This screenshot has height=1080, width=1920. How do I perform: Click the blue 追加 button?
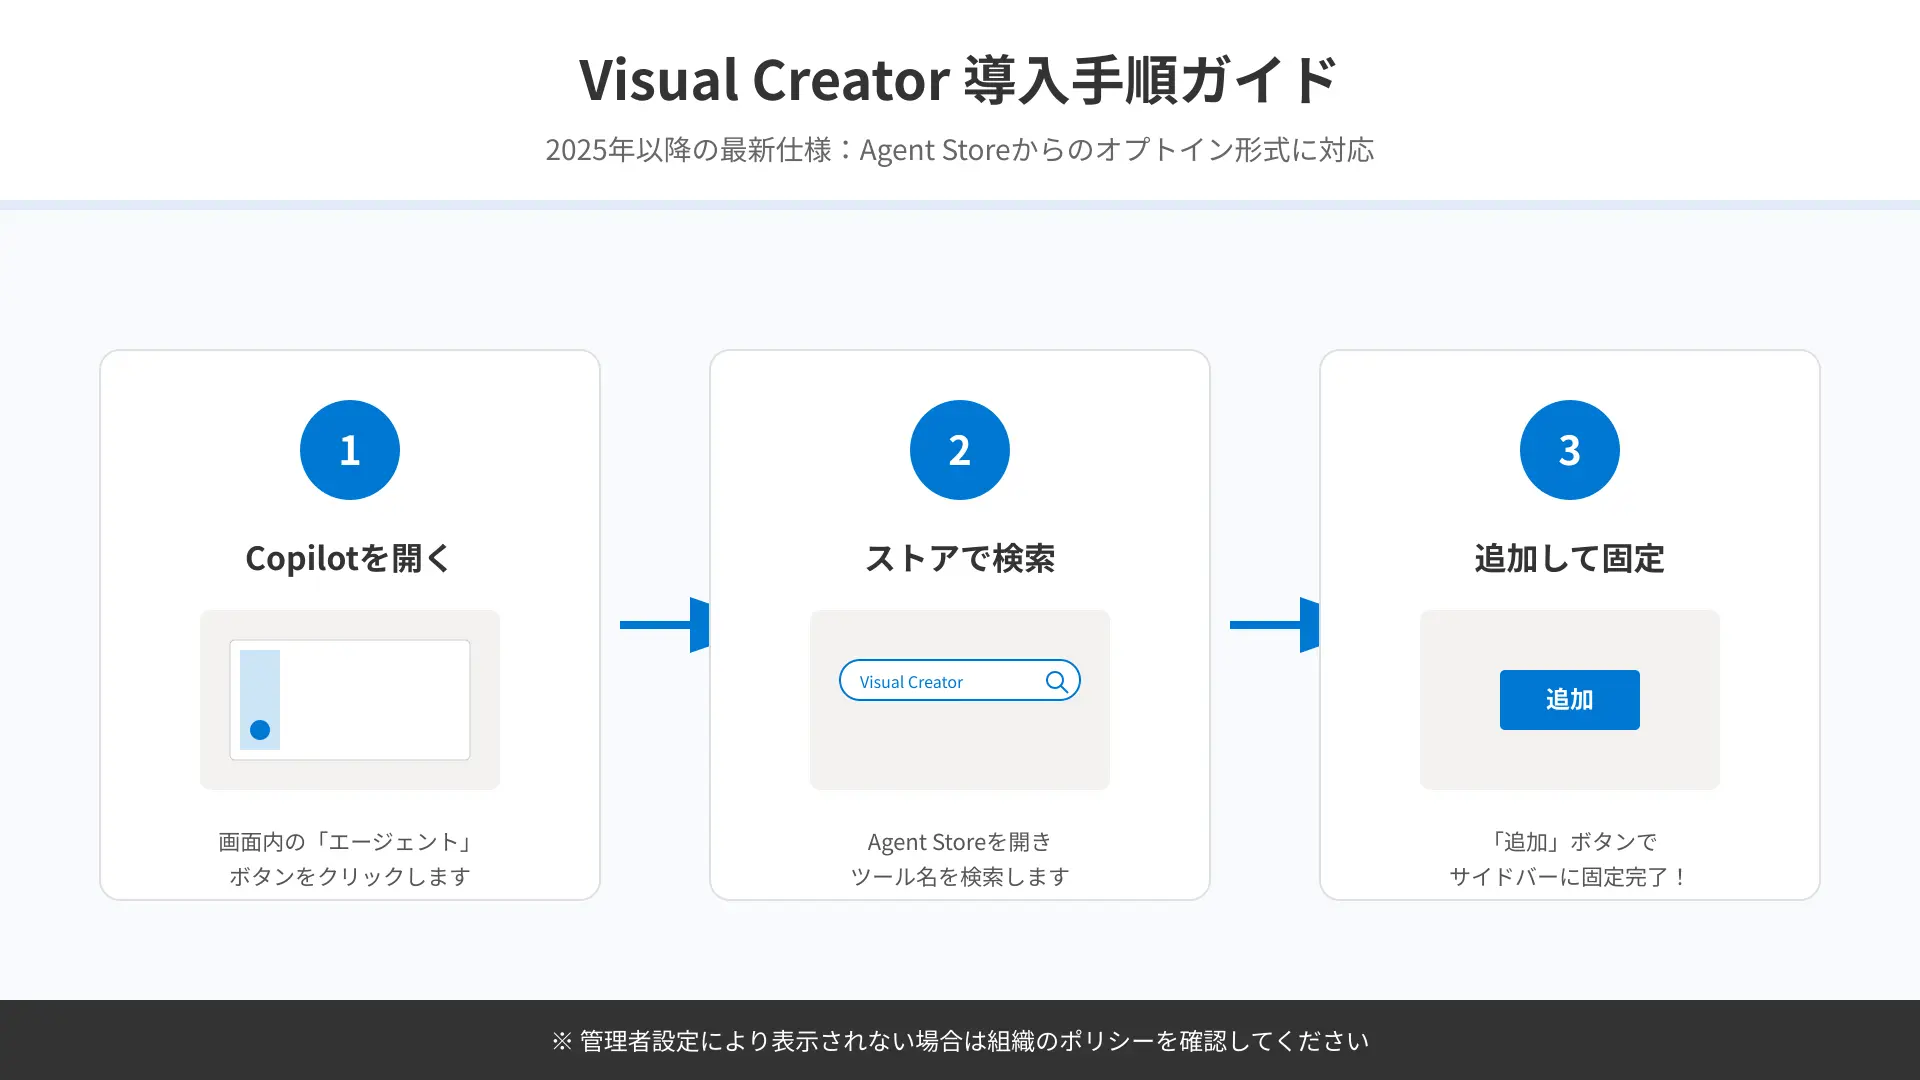tap(1569, 700)
